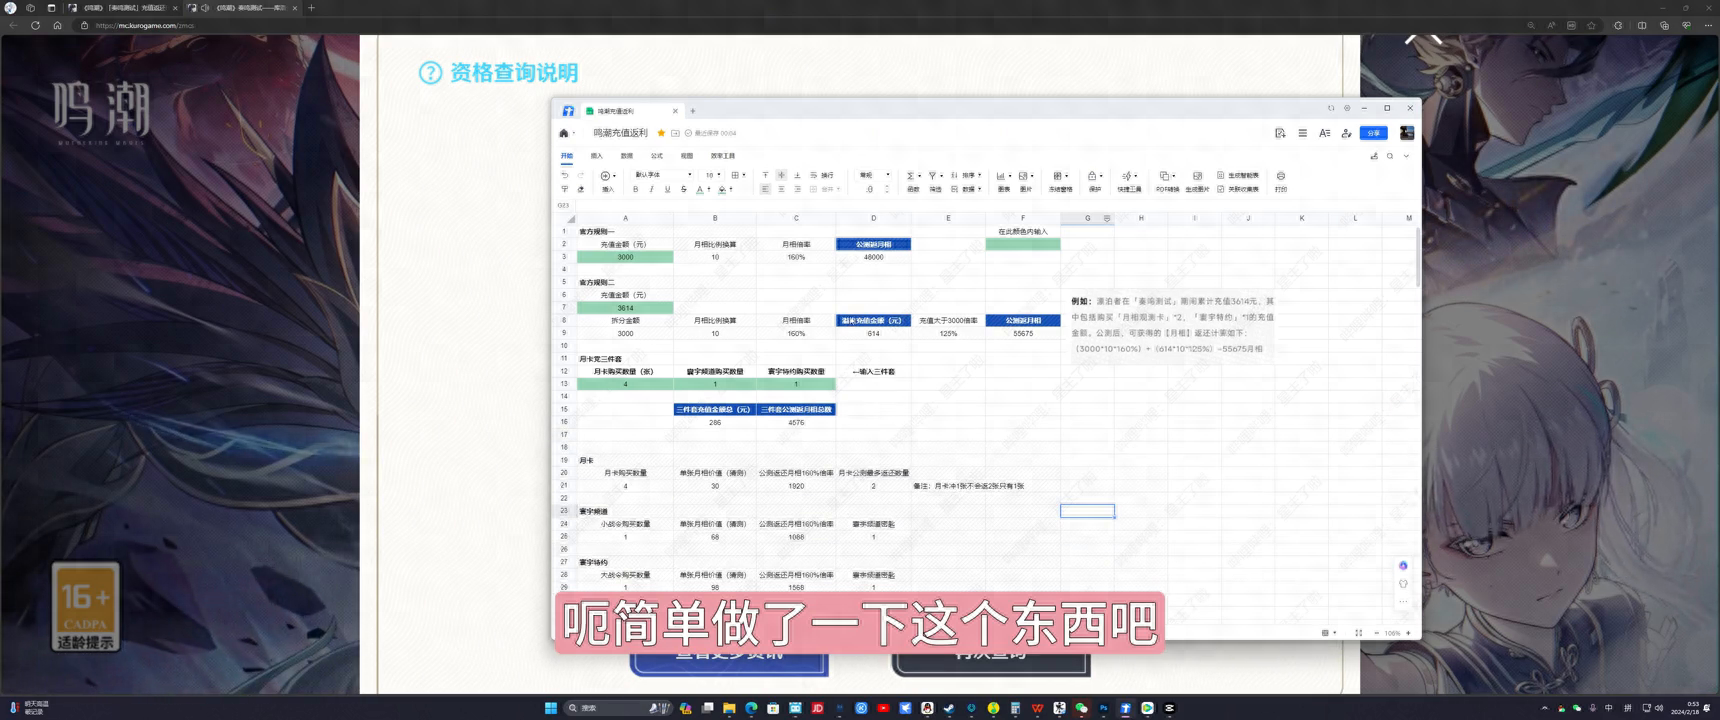Click column G header

point(1087,217)
